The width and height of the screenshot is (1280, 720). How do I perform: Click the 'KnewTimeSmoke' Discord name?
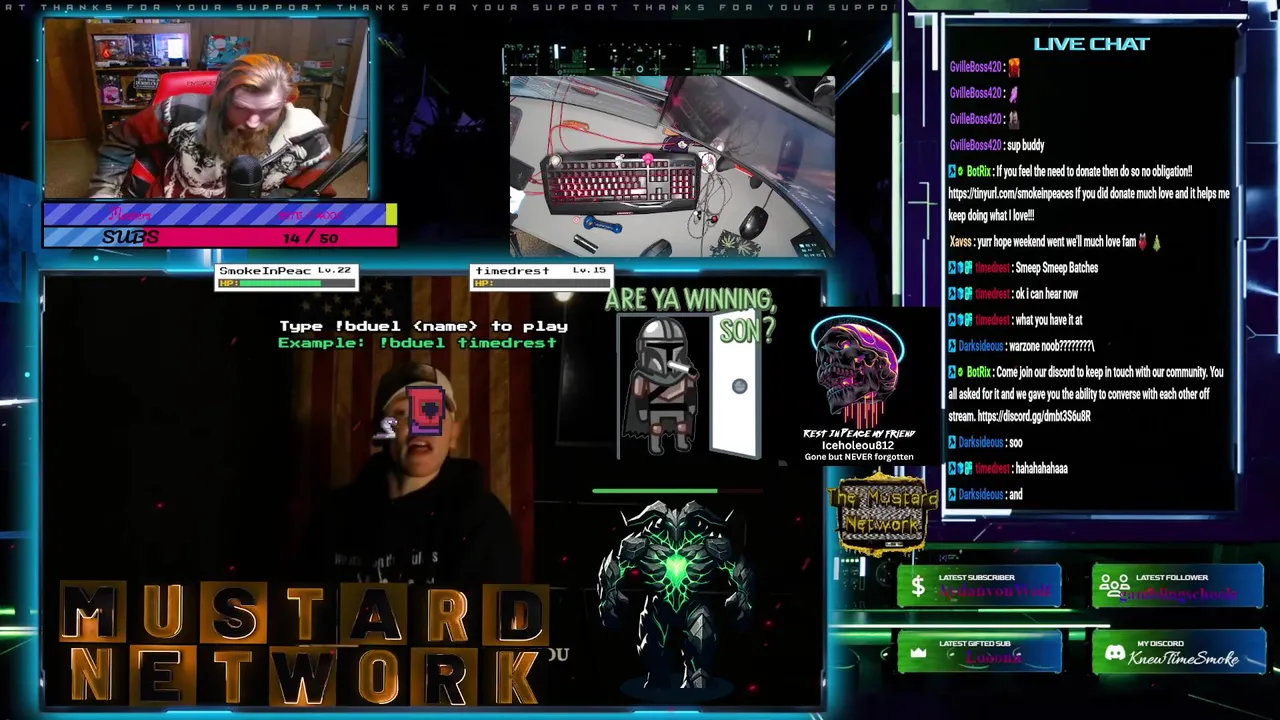[x=1184, y=659]
